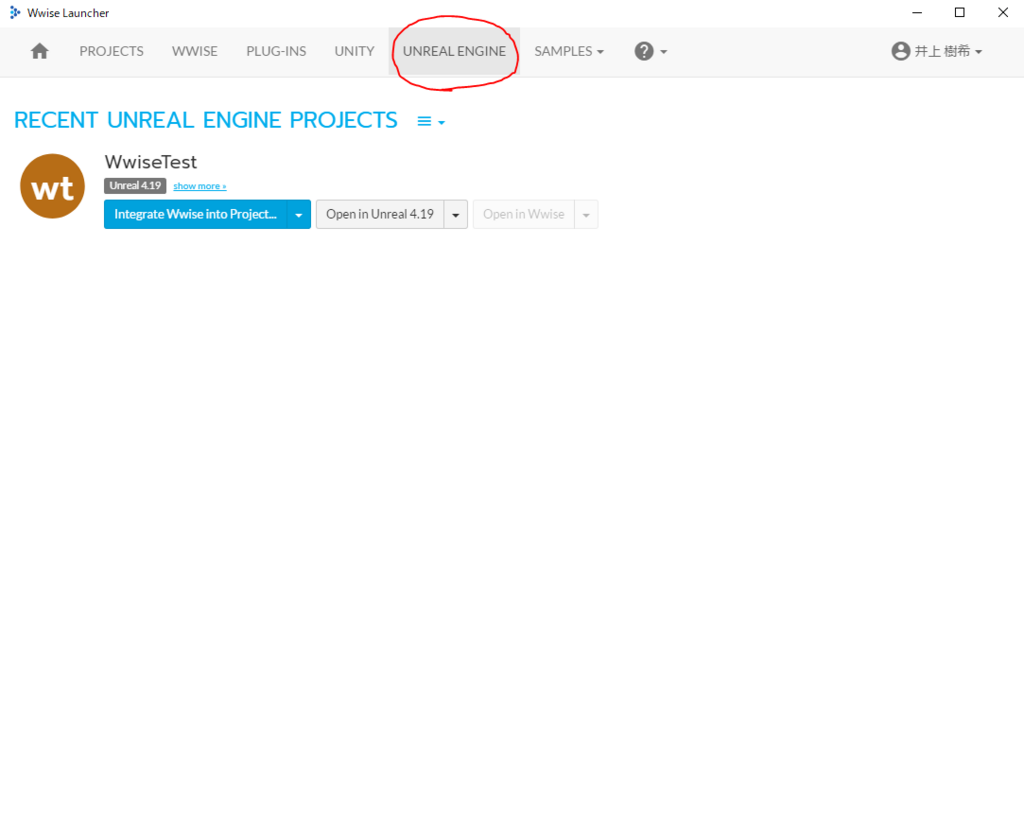
Task: Open the project list view options menu
Action: [x=431, y=121]
